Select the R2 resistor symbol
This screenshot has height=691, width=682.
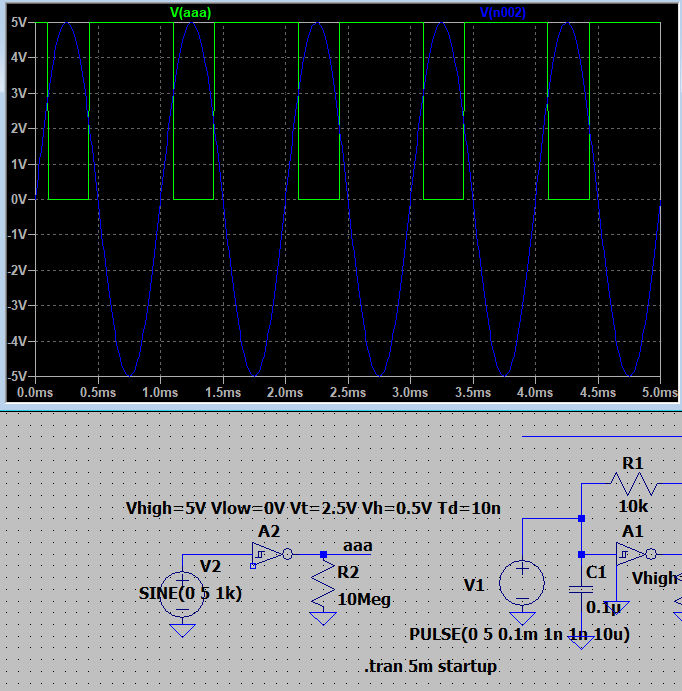[323, 588]
